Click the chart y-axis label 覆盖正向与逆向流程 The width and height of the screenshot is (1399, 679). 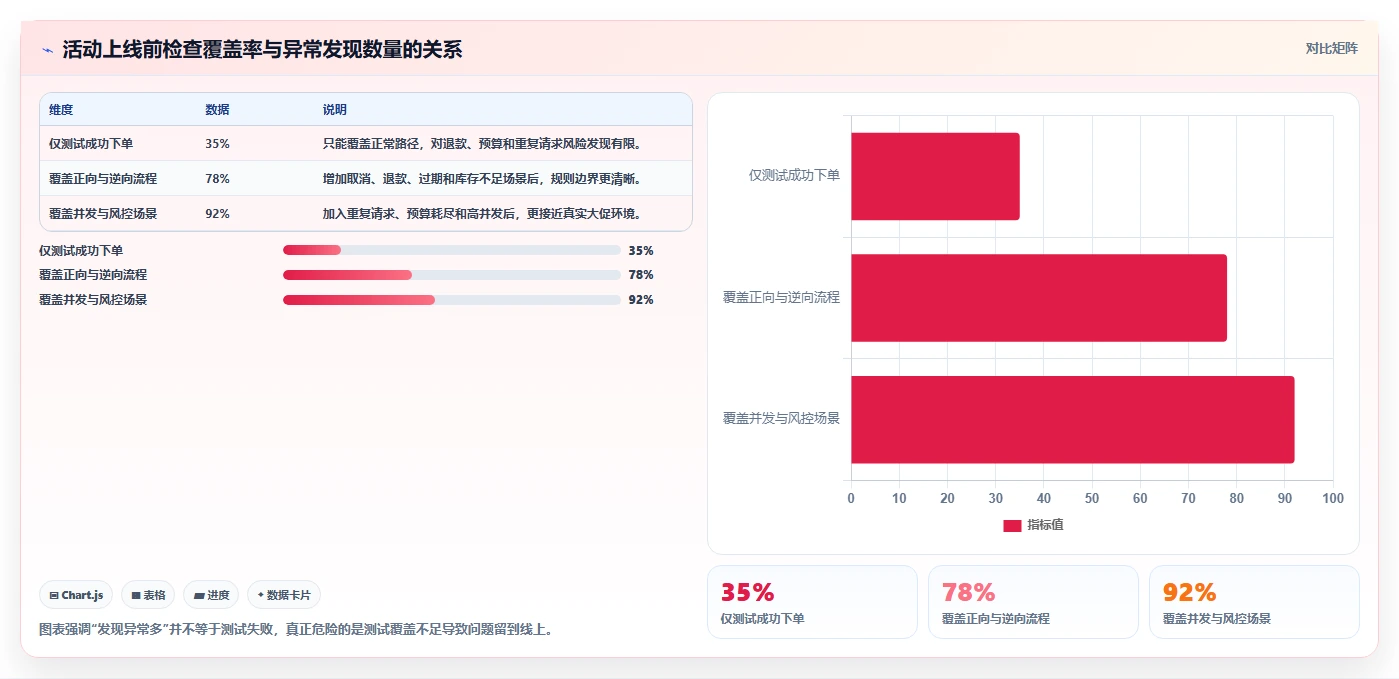(x=782, y=297)
